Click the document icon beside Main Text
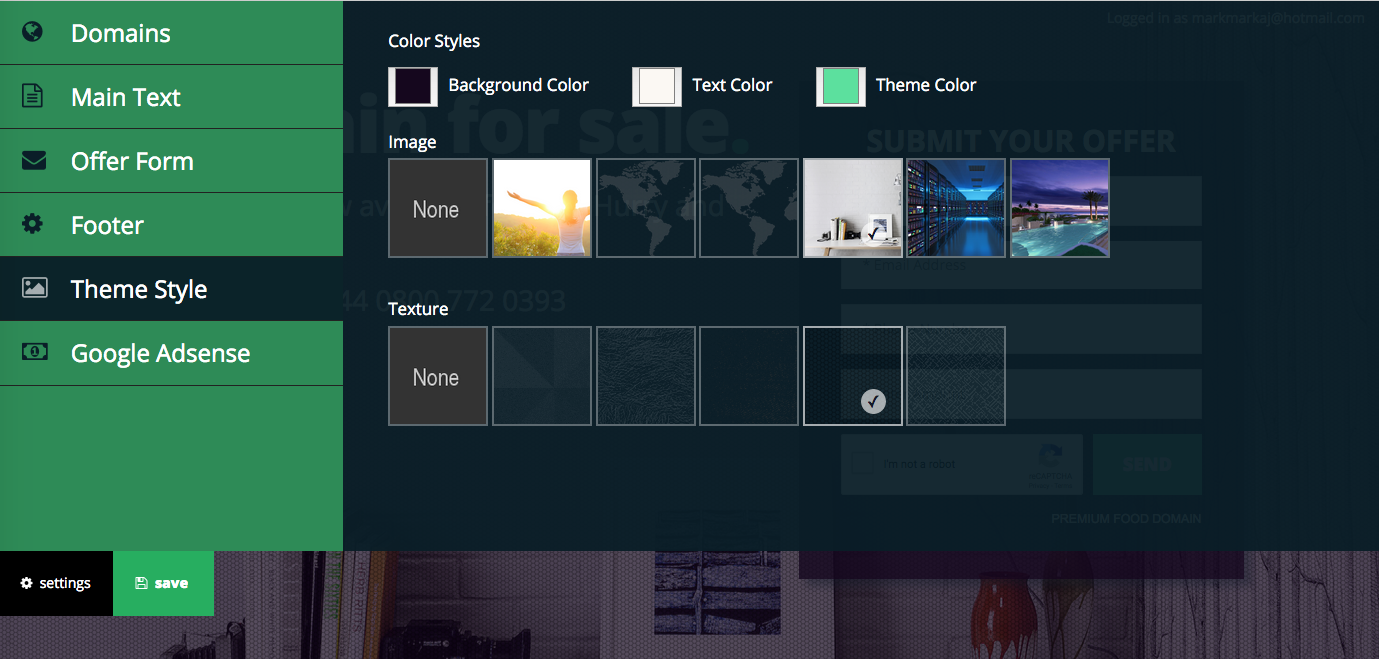The width and height of the screenshot is (1379, 659). pyautogui.click(x=33, y=96)
